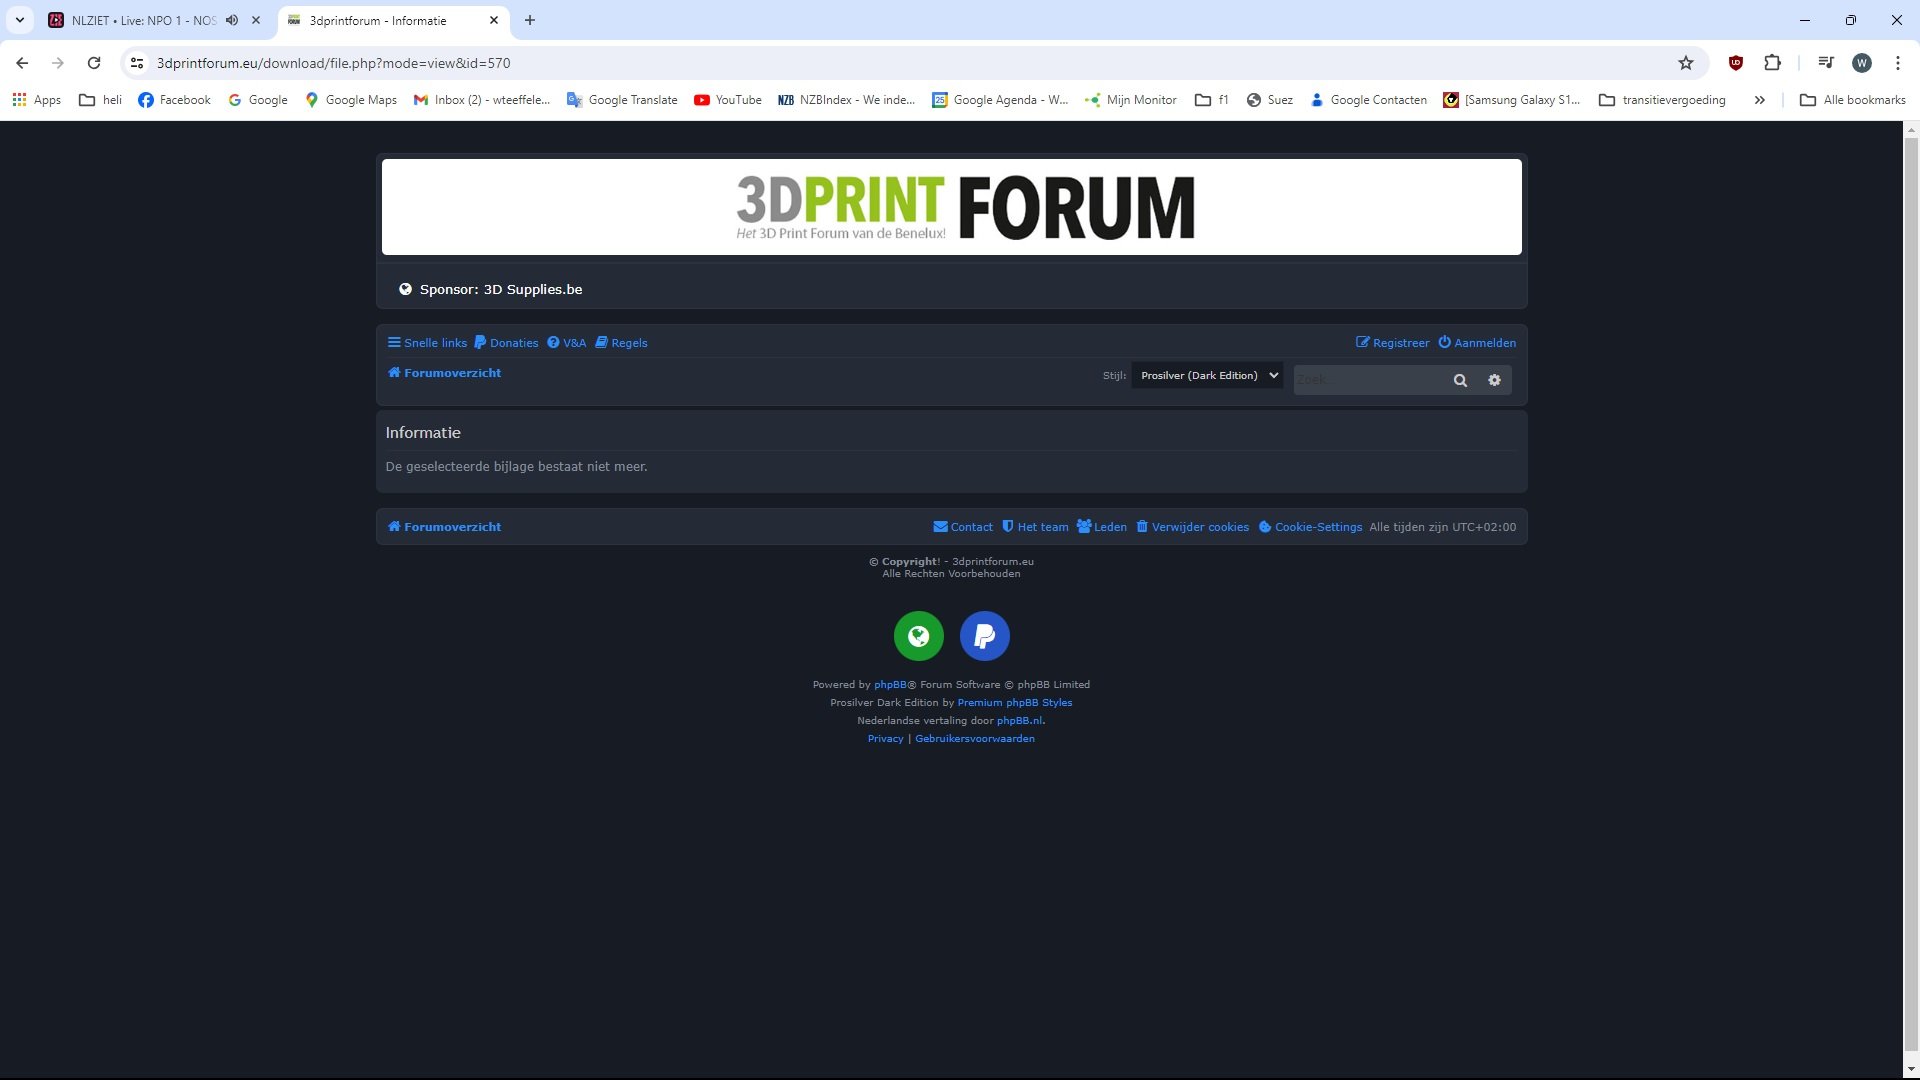Open the browser extensions puzzle icon
The height and width of the screenshot is (1080, 1920).
pyautogui.click(x=1772, y=63)
